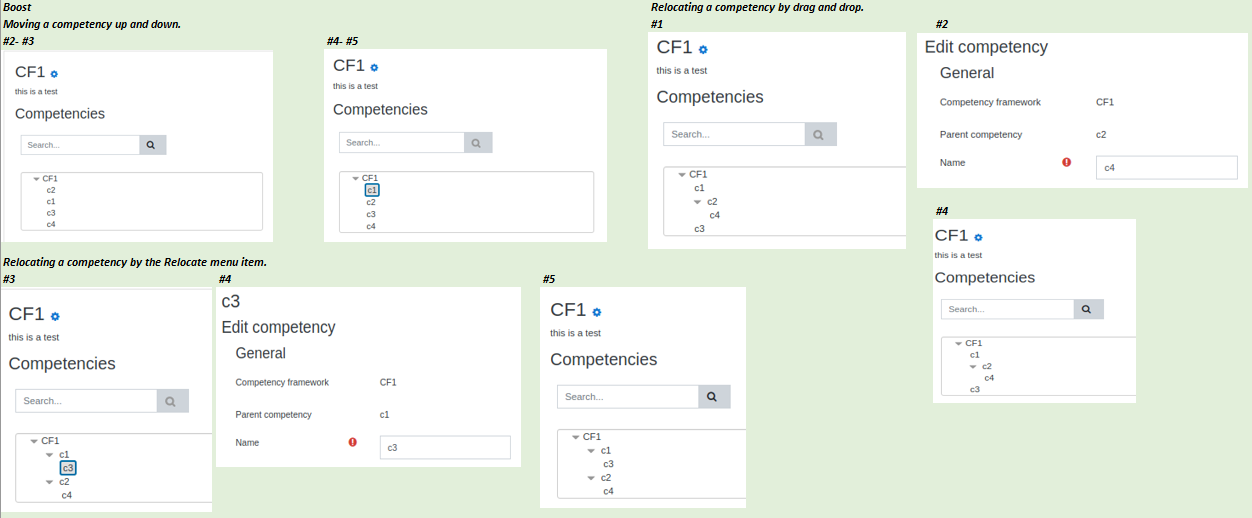Select the highlighted c1 competency in panel #4- #5
This screenshot has height=518, width=1252.
(371, 190)
